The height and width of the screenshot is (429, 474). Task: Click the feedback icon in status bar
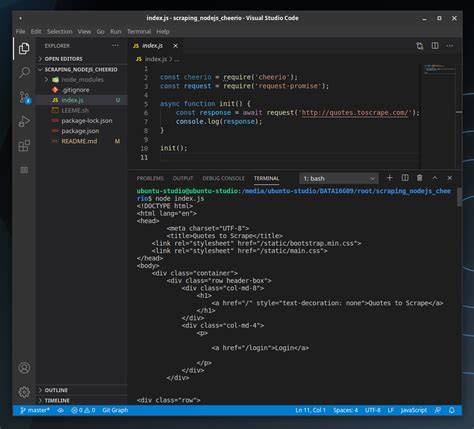438,410
